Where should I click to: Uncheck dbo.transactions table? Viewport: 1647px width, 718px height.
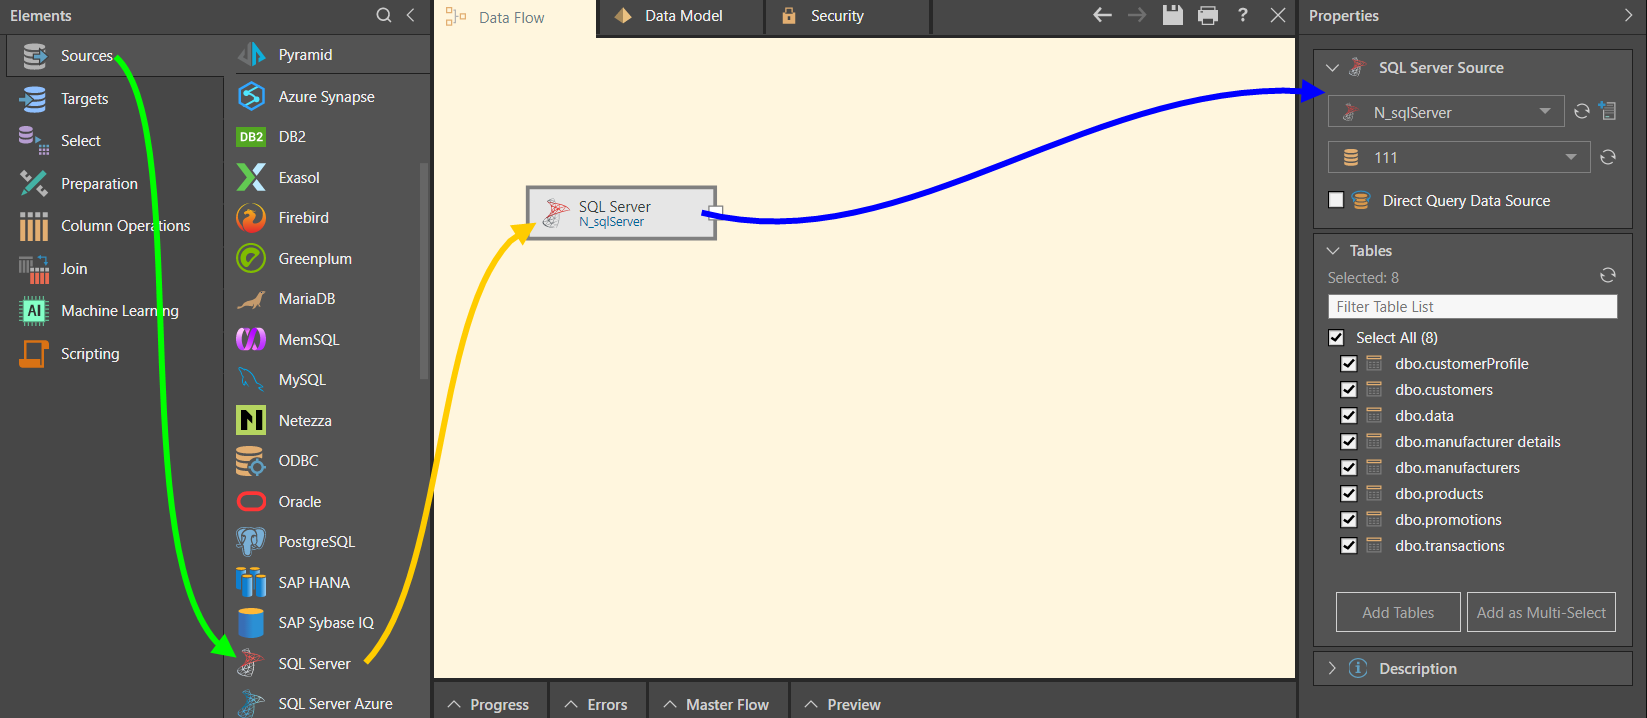[x=1349, y=546]
